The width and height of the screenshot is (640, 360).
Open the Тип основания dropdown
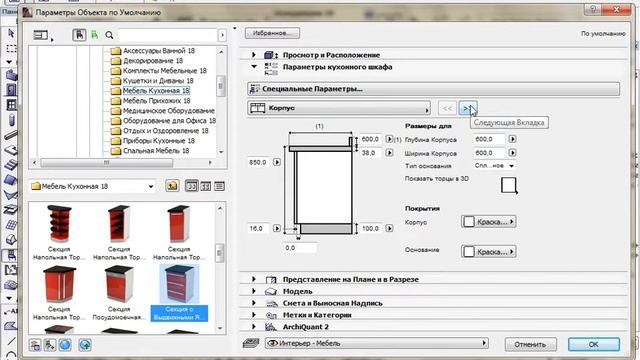[494, 166]
